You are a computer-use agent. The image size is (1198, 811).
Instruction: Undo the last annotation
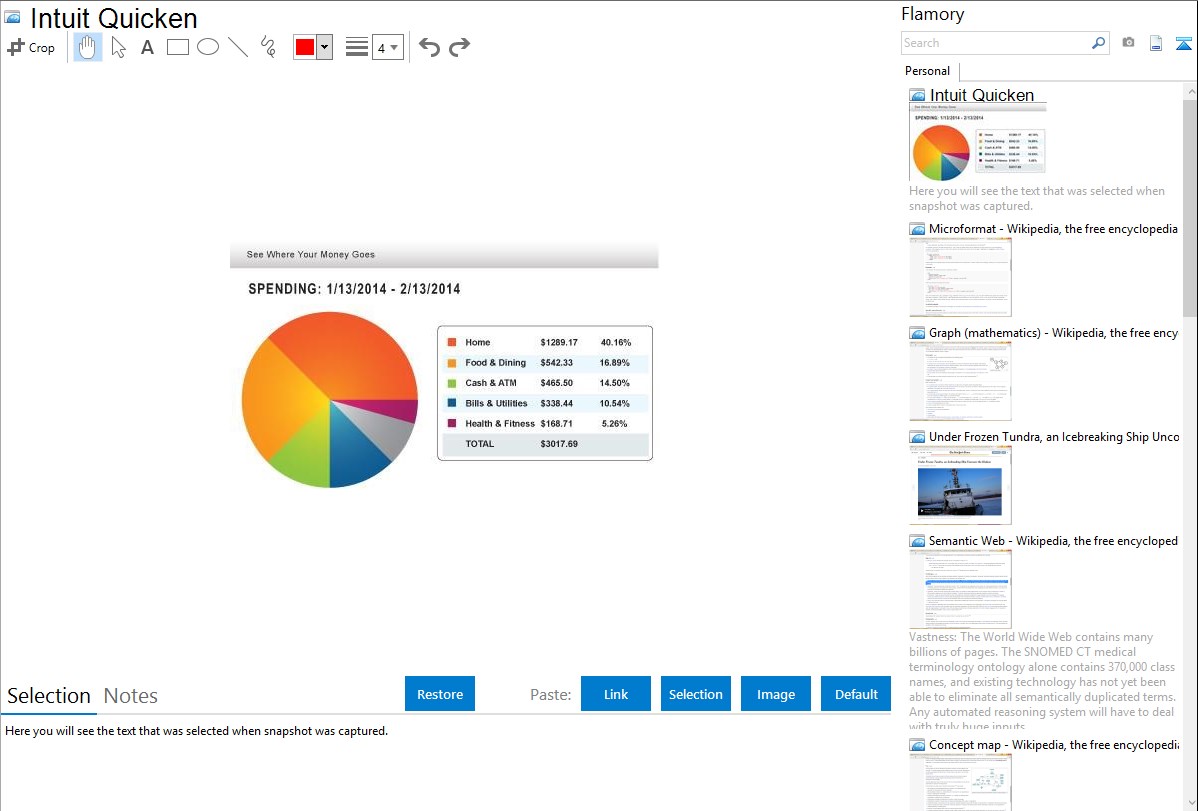tap(429, 47)
